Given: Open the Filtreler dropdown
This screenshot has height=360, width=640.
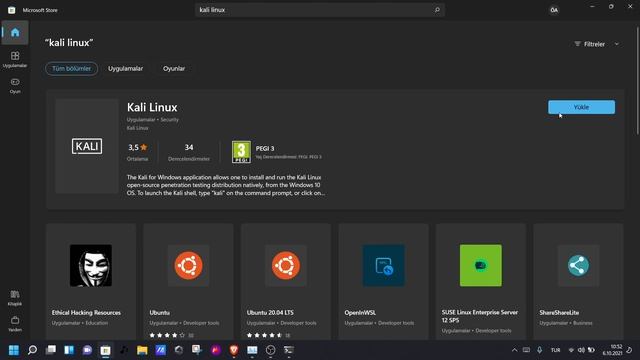Looking at the screenshot, I should [x=597, y=44].
